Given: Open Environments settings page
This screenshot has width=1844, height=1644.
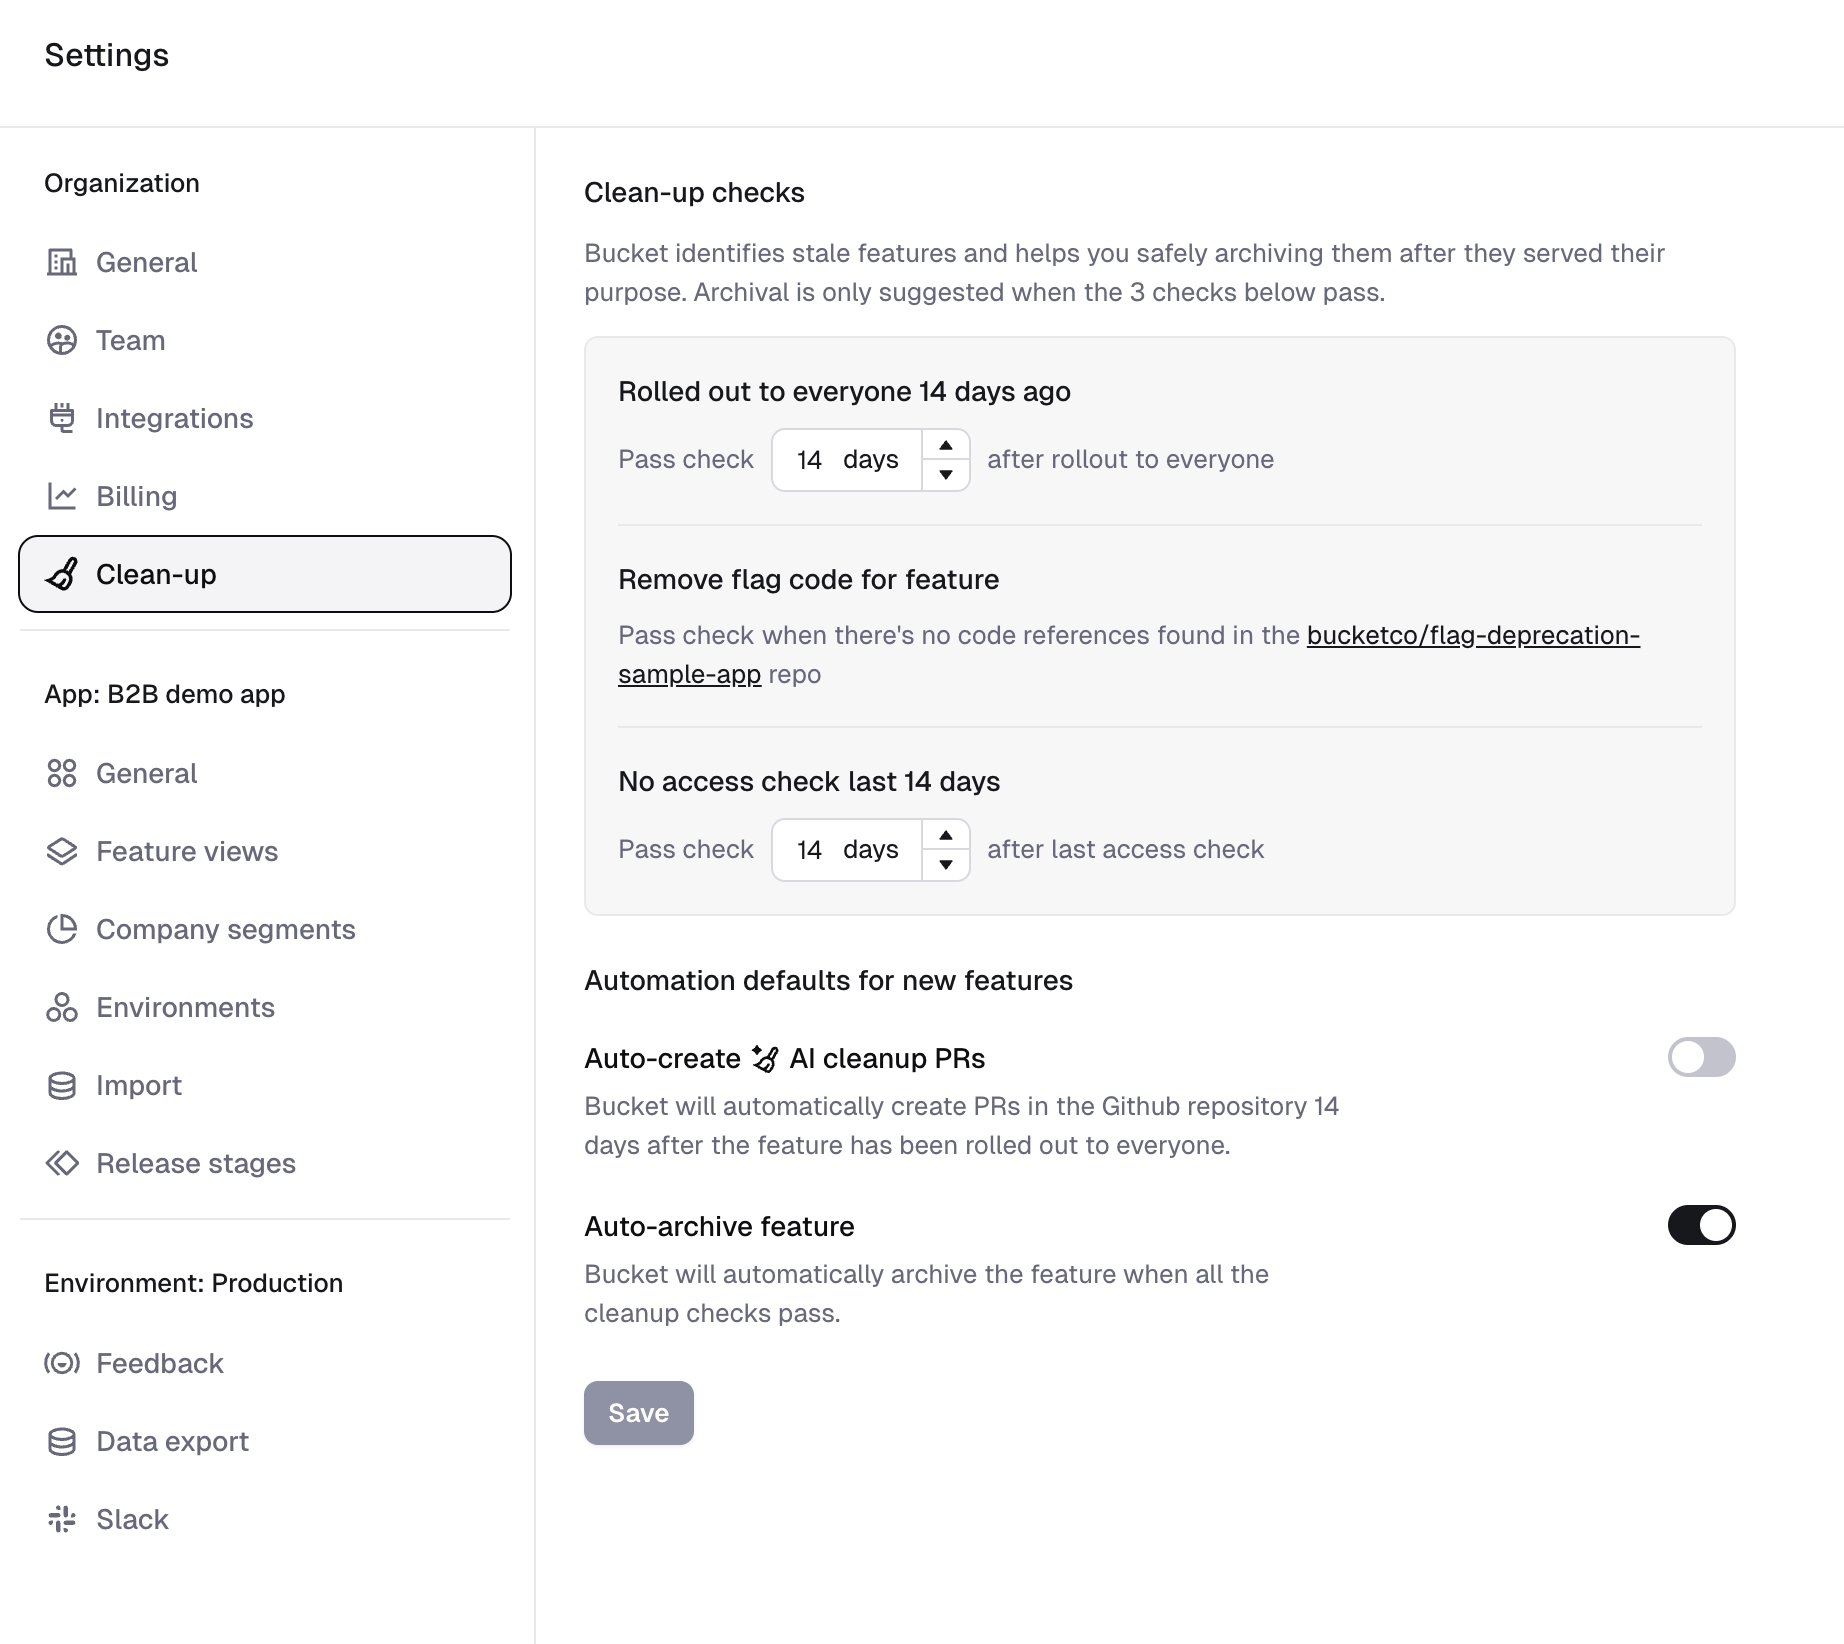Looking at the screenshot, I should (x=185, y=1008).
